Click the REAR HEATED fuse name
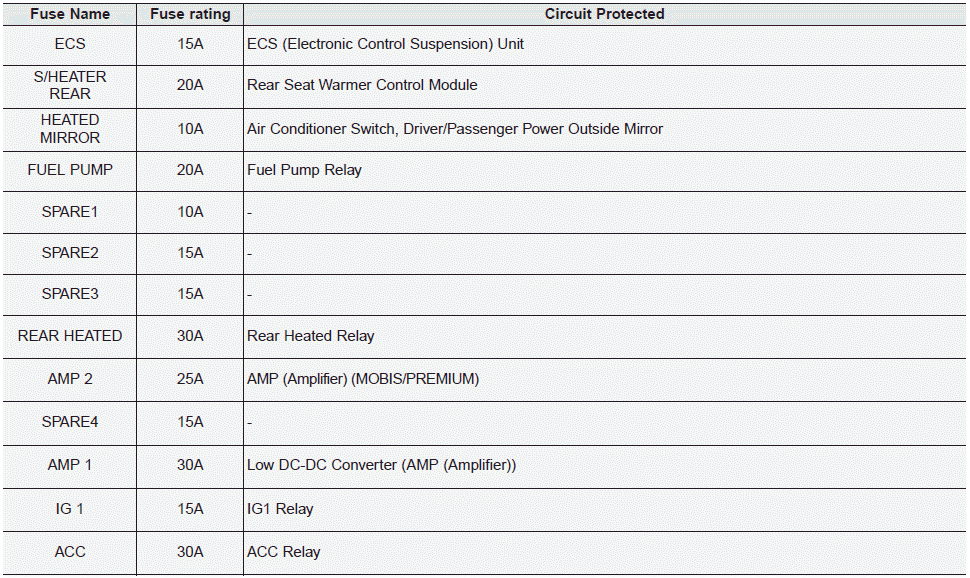 tap(70, 336)
